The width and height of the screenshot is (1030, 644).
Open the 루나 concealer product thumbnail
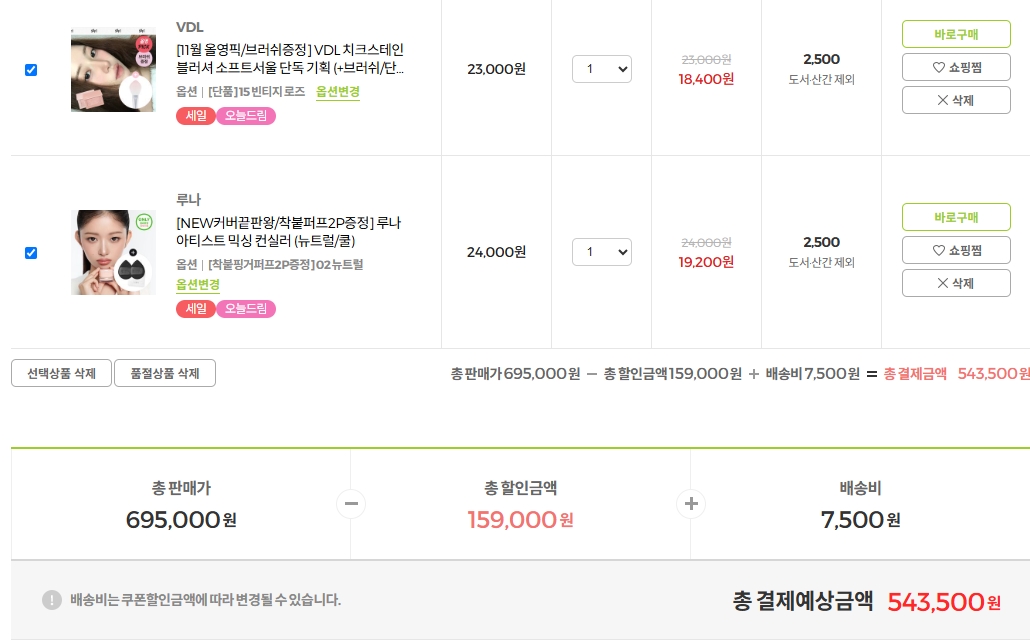[113, 252]
